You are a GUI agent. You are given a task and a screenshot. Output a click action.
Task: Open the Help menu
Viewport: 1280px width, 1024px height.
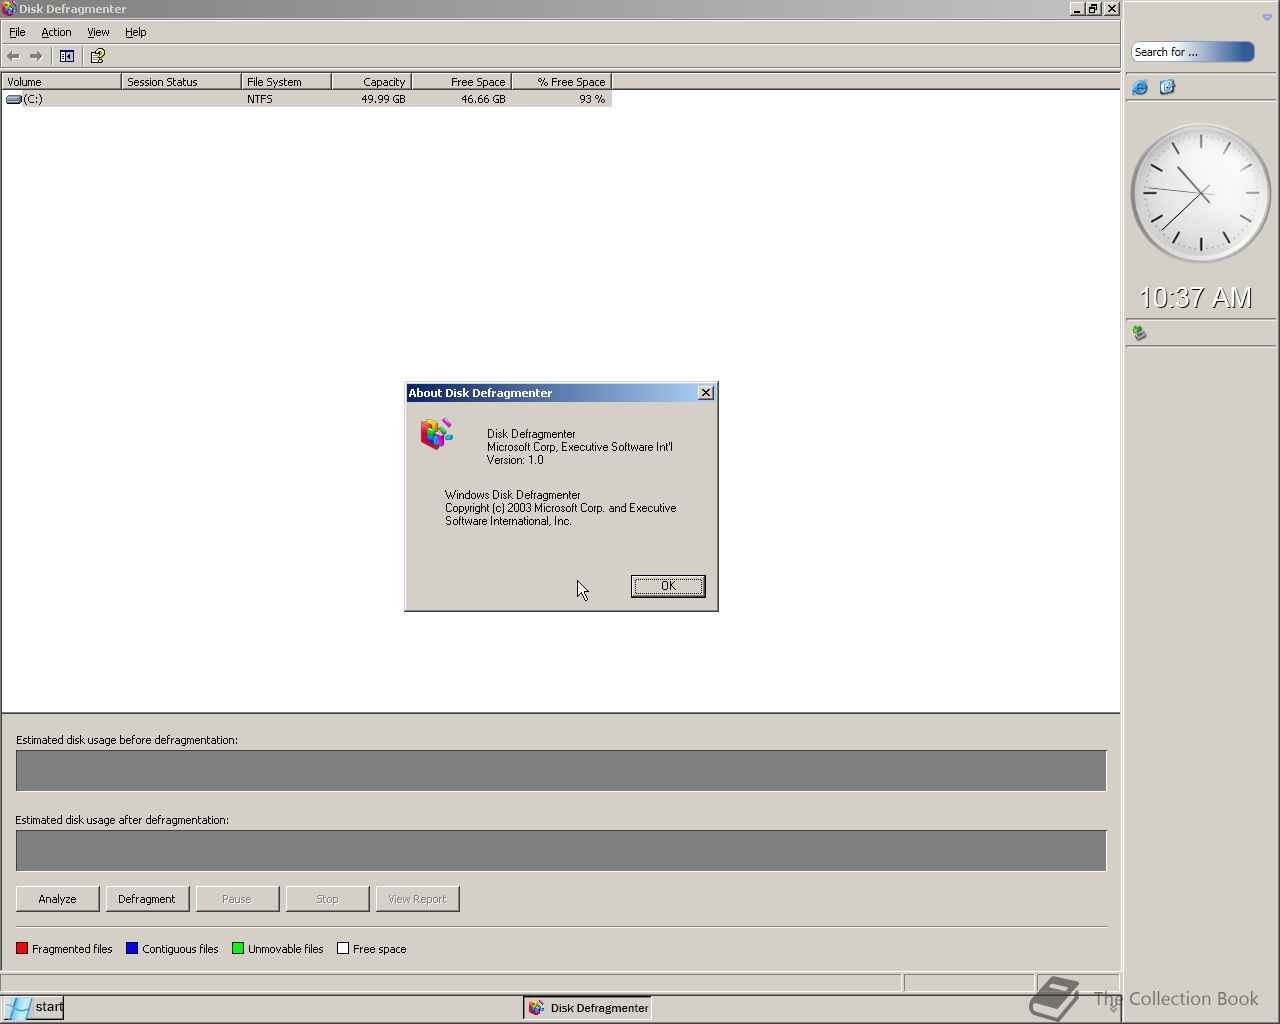point(136,32)
